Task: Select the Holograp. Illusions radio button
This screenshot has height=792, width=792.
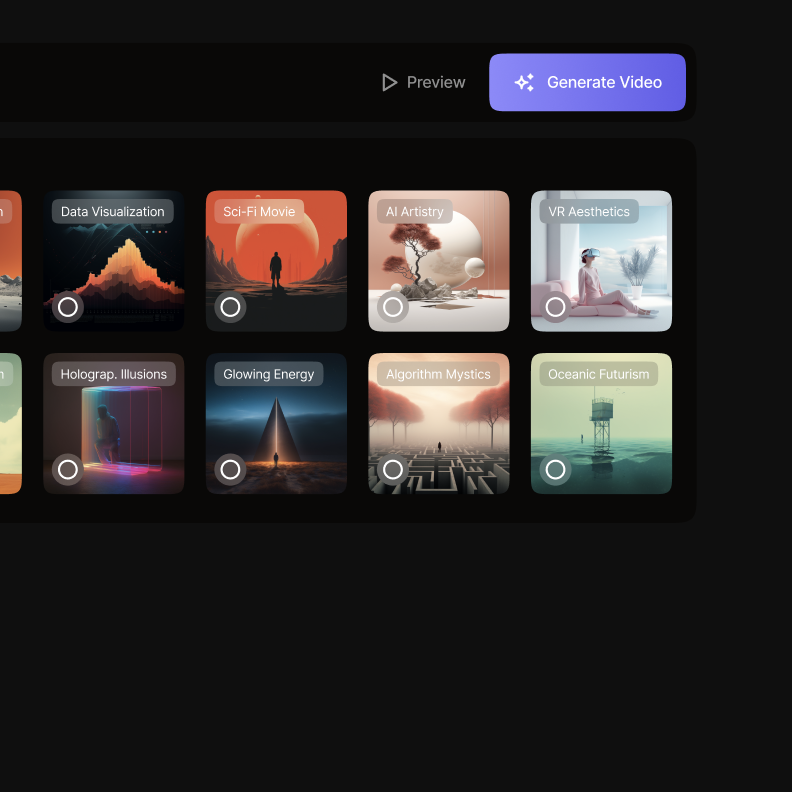Action: tap(68, 469)
